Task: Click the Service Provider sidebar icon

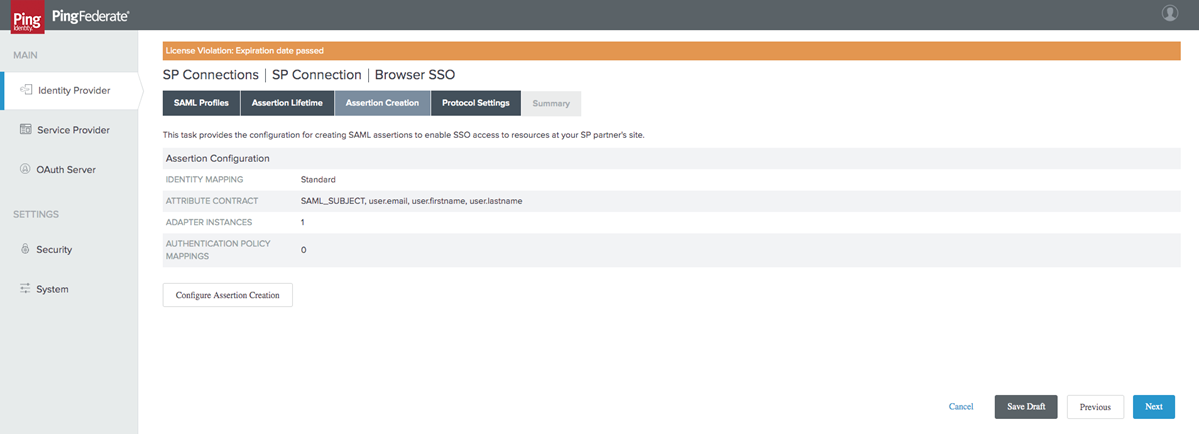Action: tap(25, 130)
